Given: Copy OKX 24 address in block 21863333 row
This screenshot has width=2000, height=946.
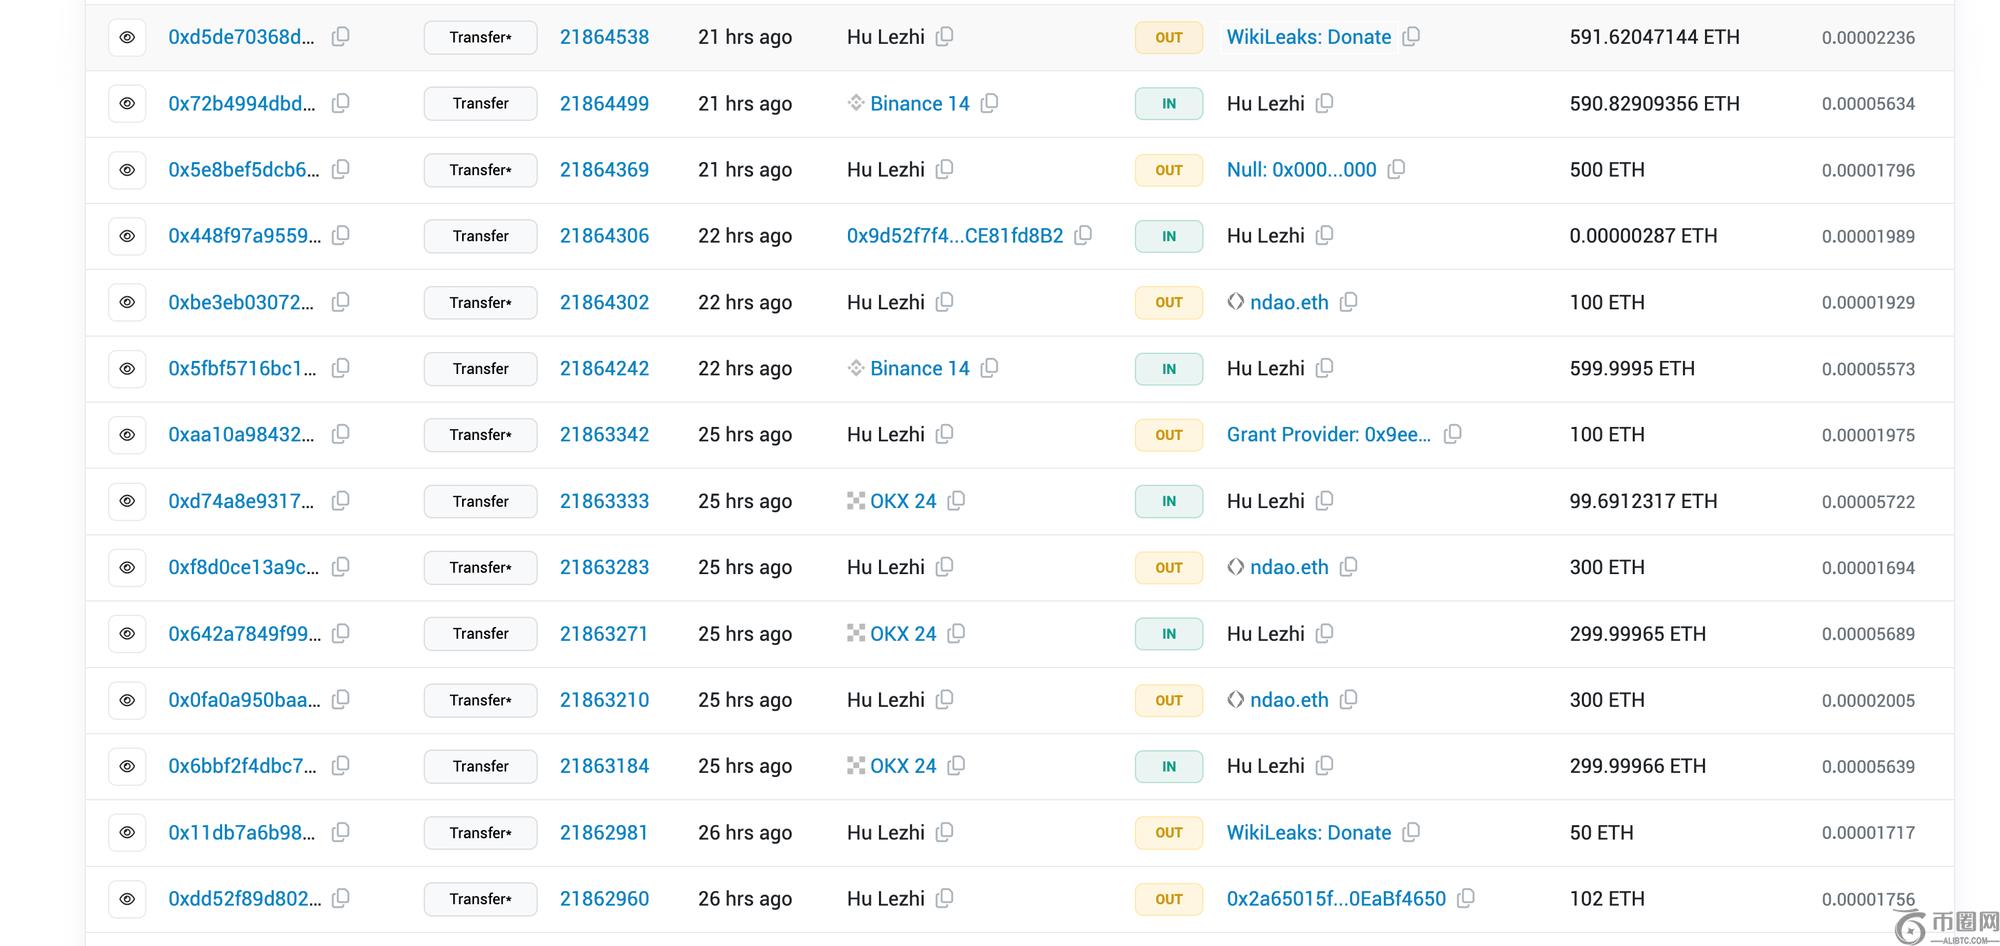Looking at the screenshot, I should pos(956,500).
